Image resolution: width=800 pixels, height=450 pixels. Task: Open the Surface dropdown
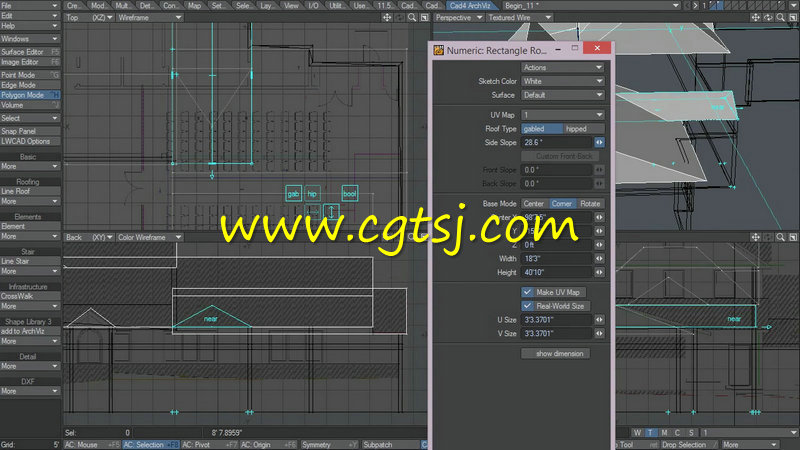(x=563, y=95)
